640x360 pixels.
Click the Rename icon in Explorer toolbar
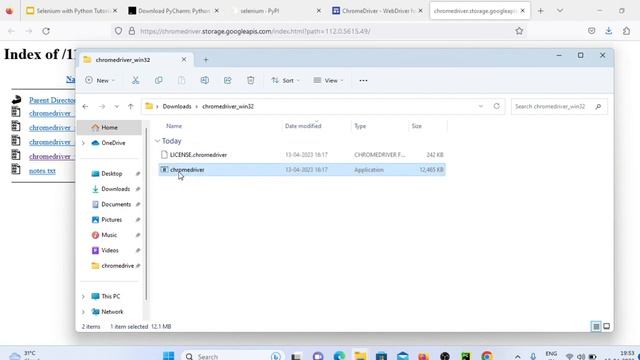click(204, 80)
